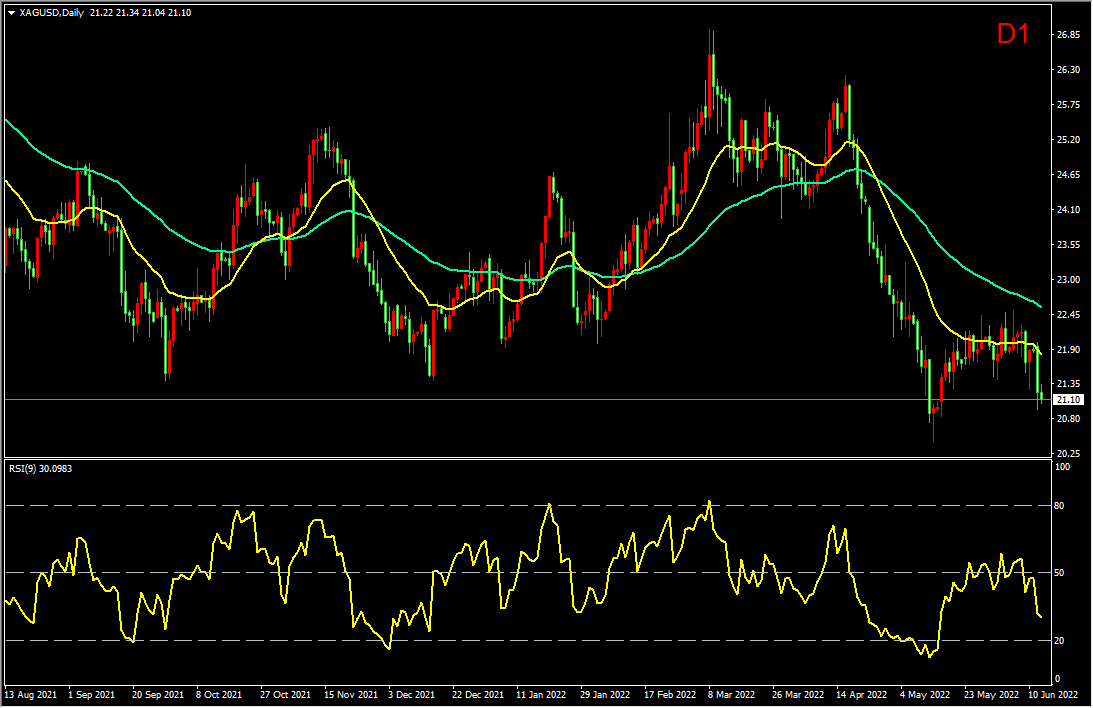The width and height of the screenshot is (1093, 708).
Task: Click the RSI level label 20
Action: [x=1060, y=640]
